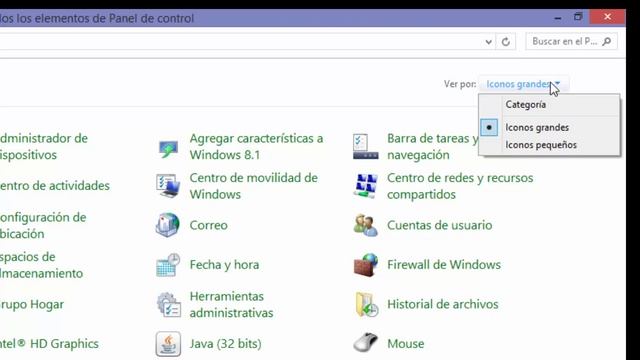Open the Fecha y hora link
This screenshot has width=640, height=360.
224,265
